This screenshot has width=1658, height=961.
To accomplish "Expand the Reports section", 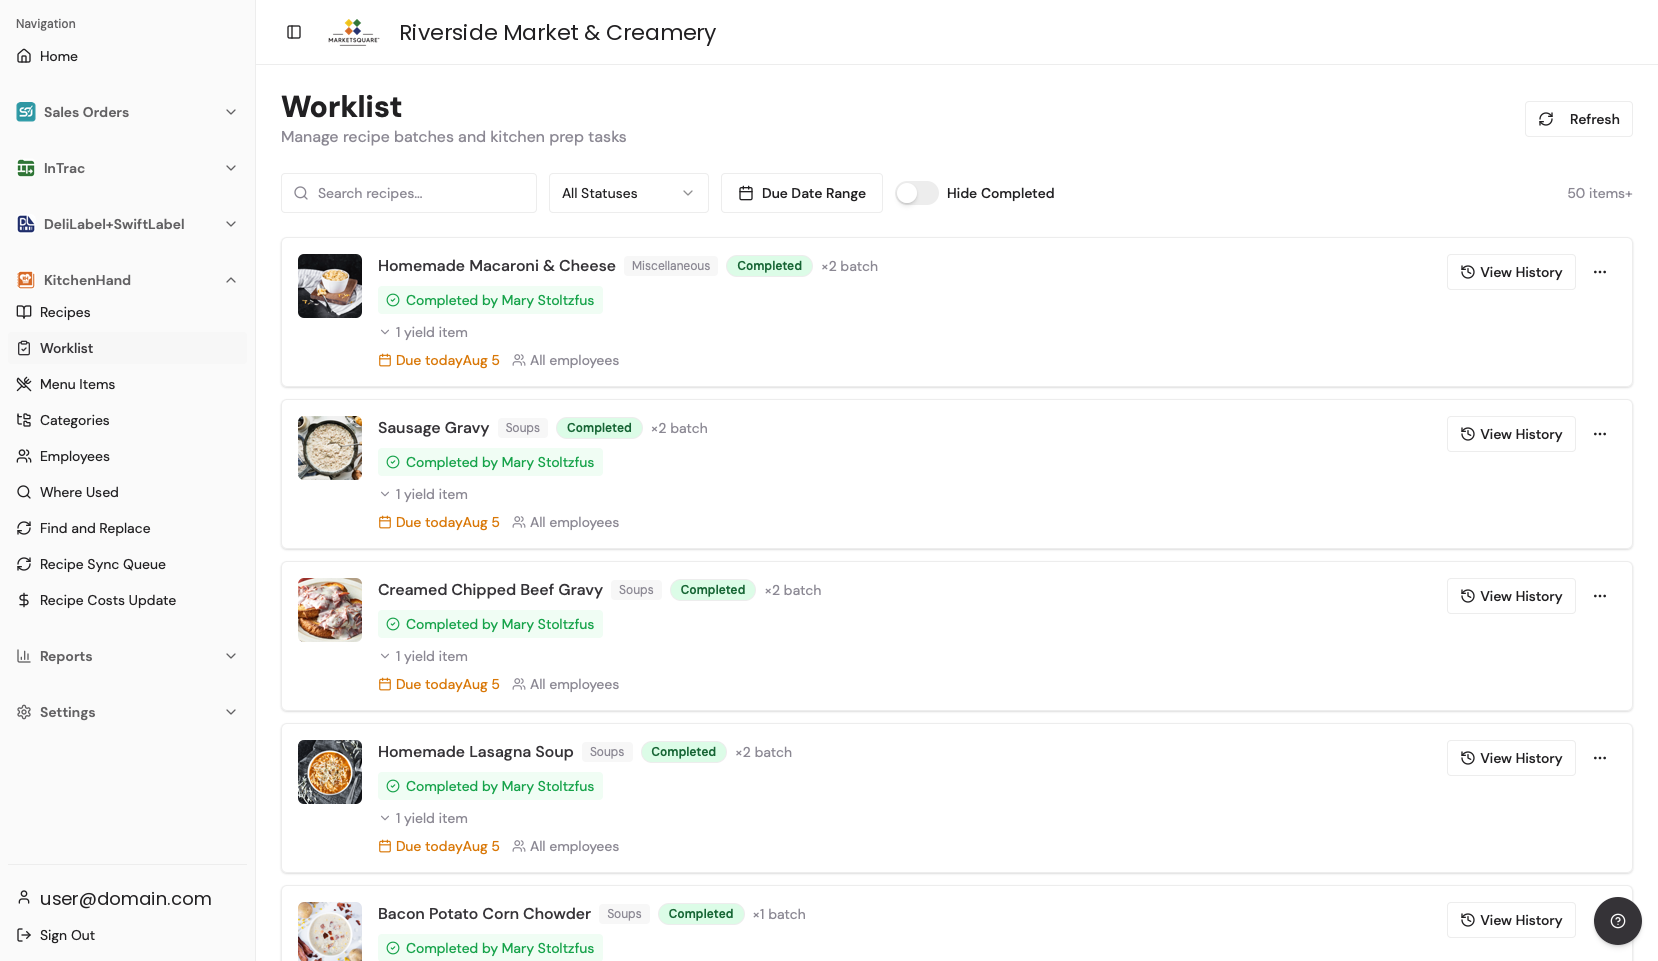I will (128, 656).
